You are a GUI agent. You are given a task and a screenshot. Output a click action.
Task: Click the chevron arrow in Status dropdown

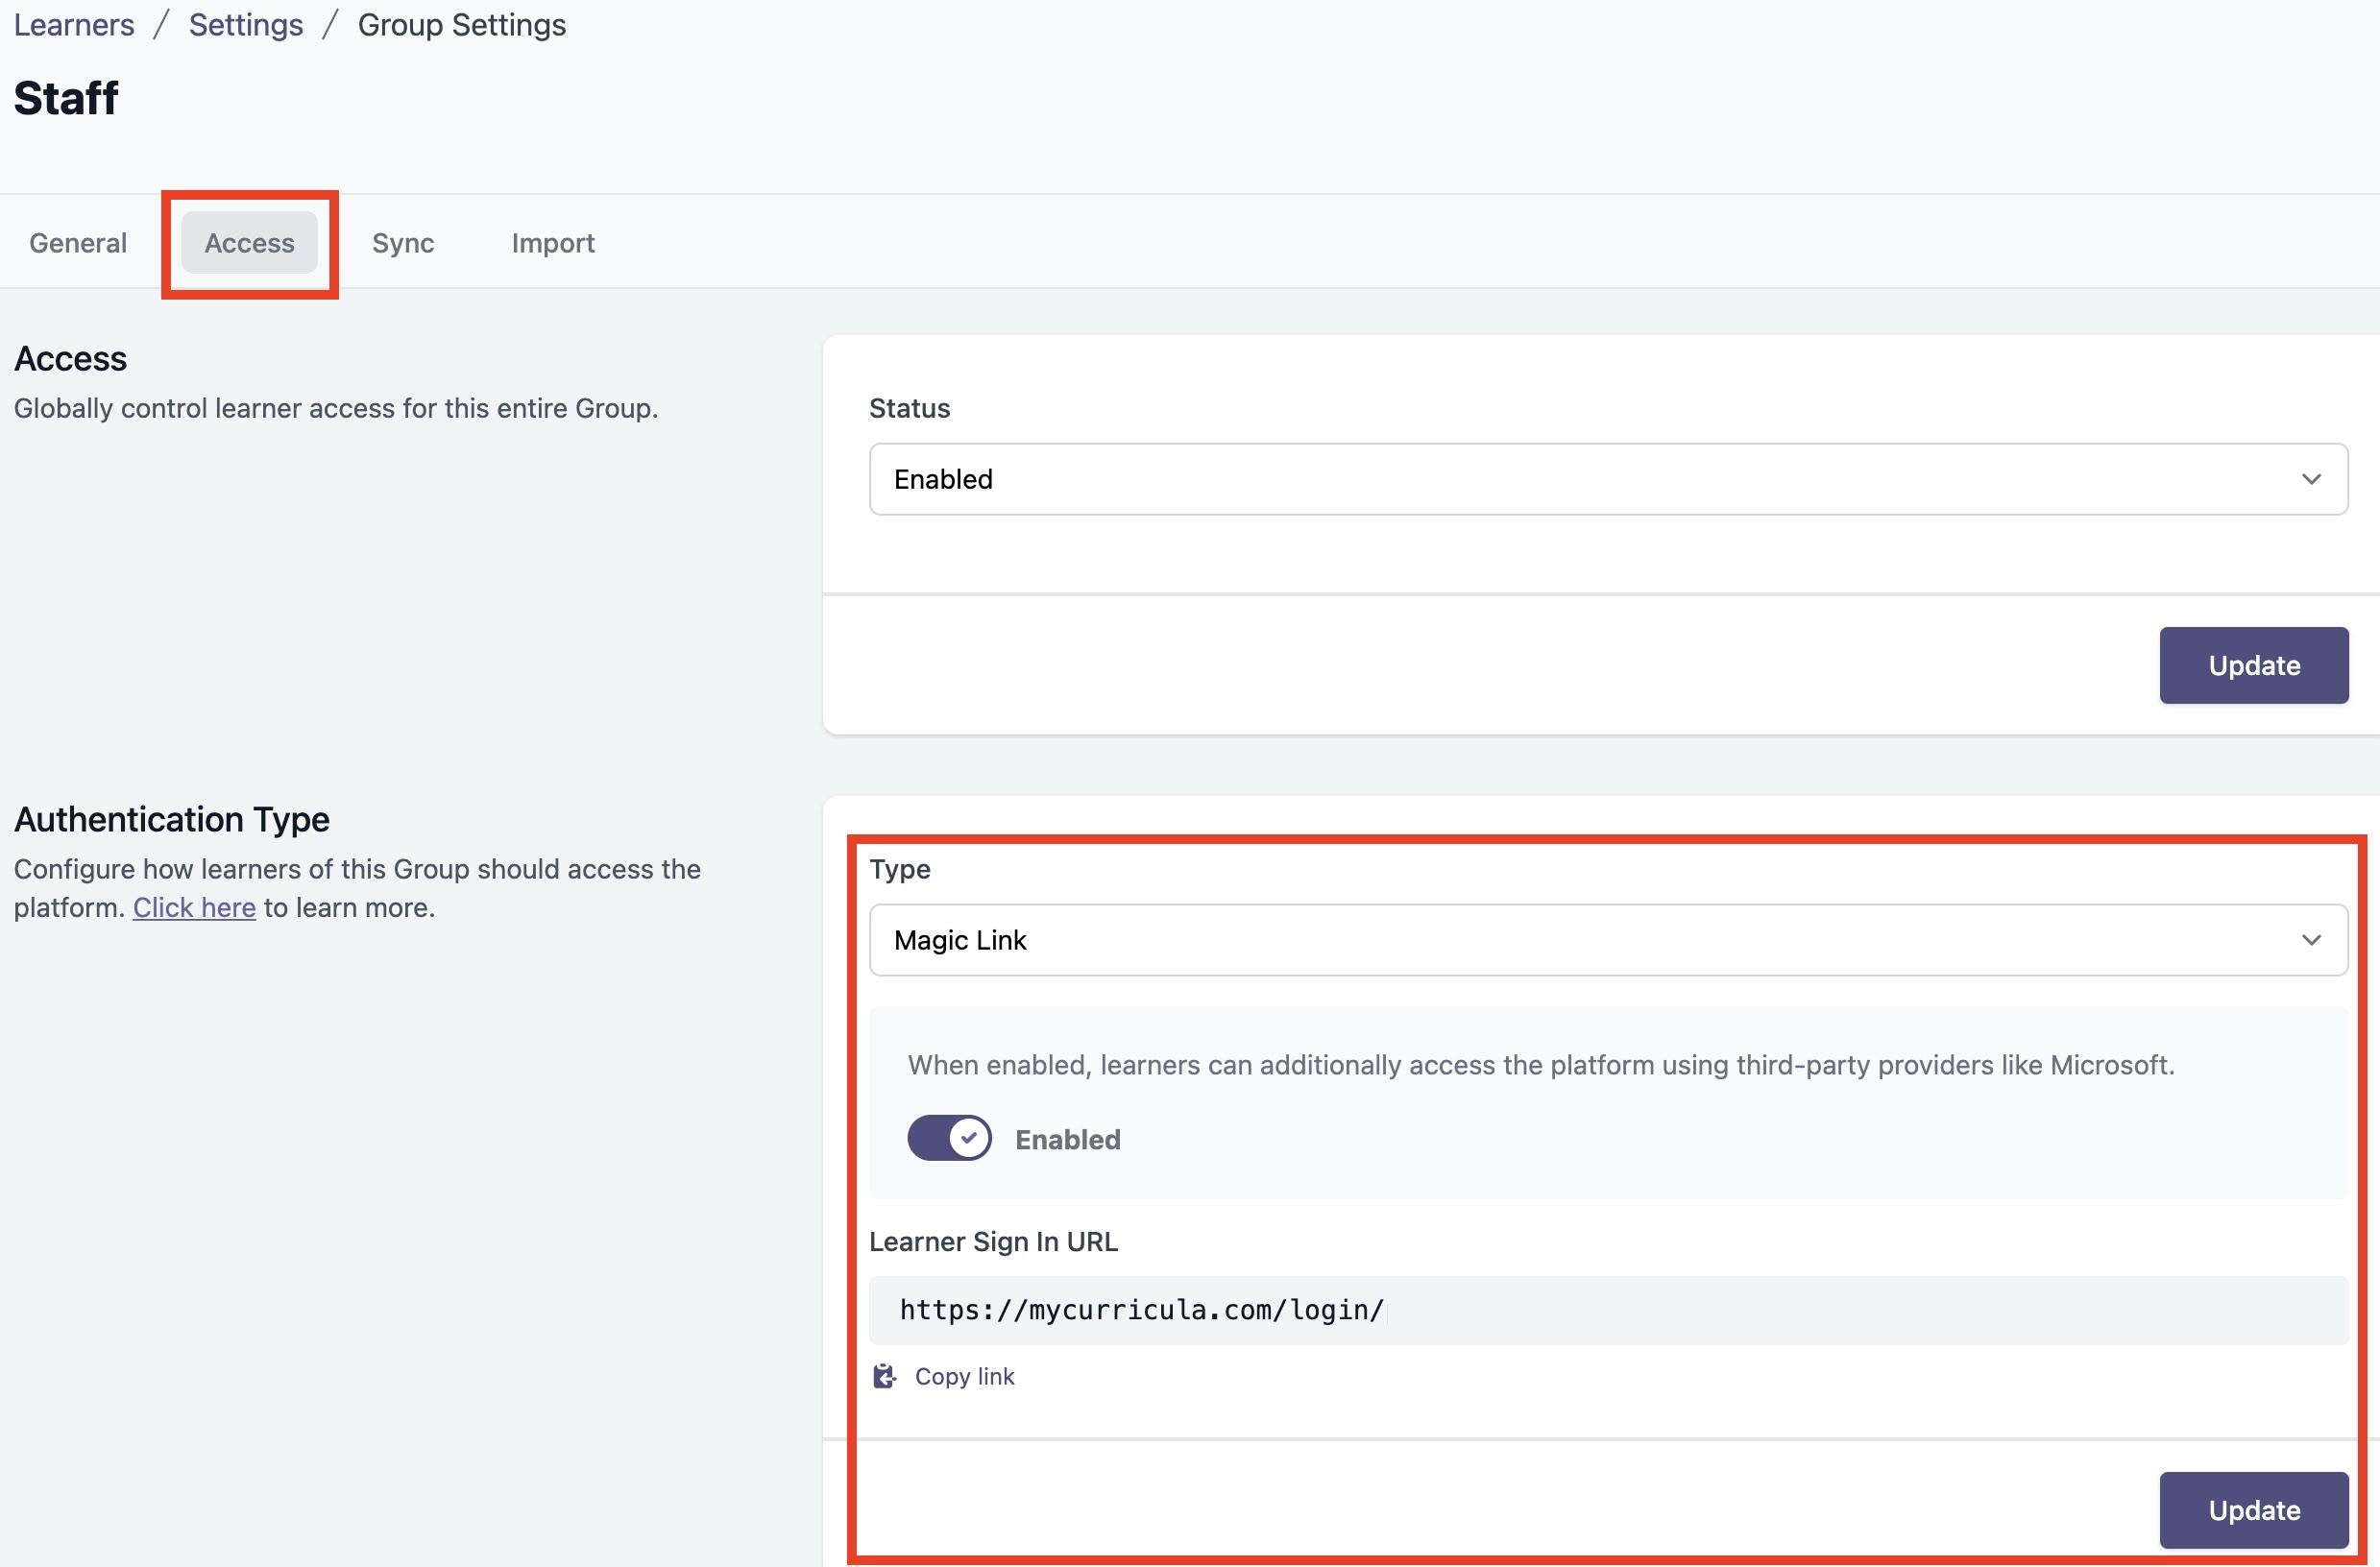click(x=2310, y=479)
